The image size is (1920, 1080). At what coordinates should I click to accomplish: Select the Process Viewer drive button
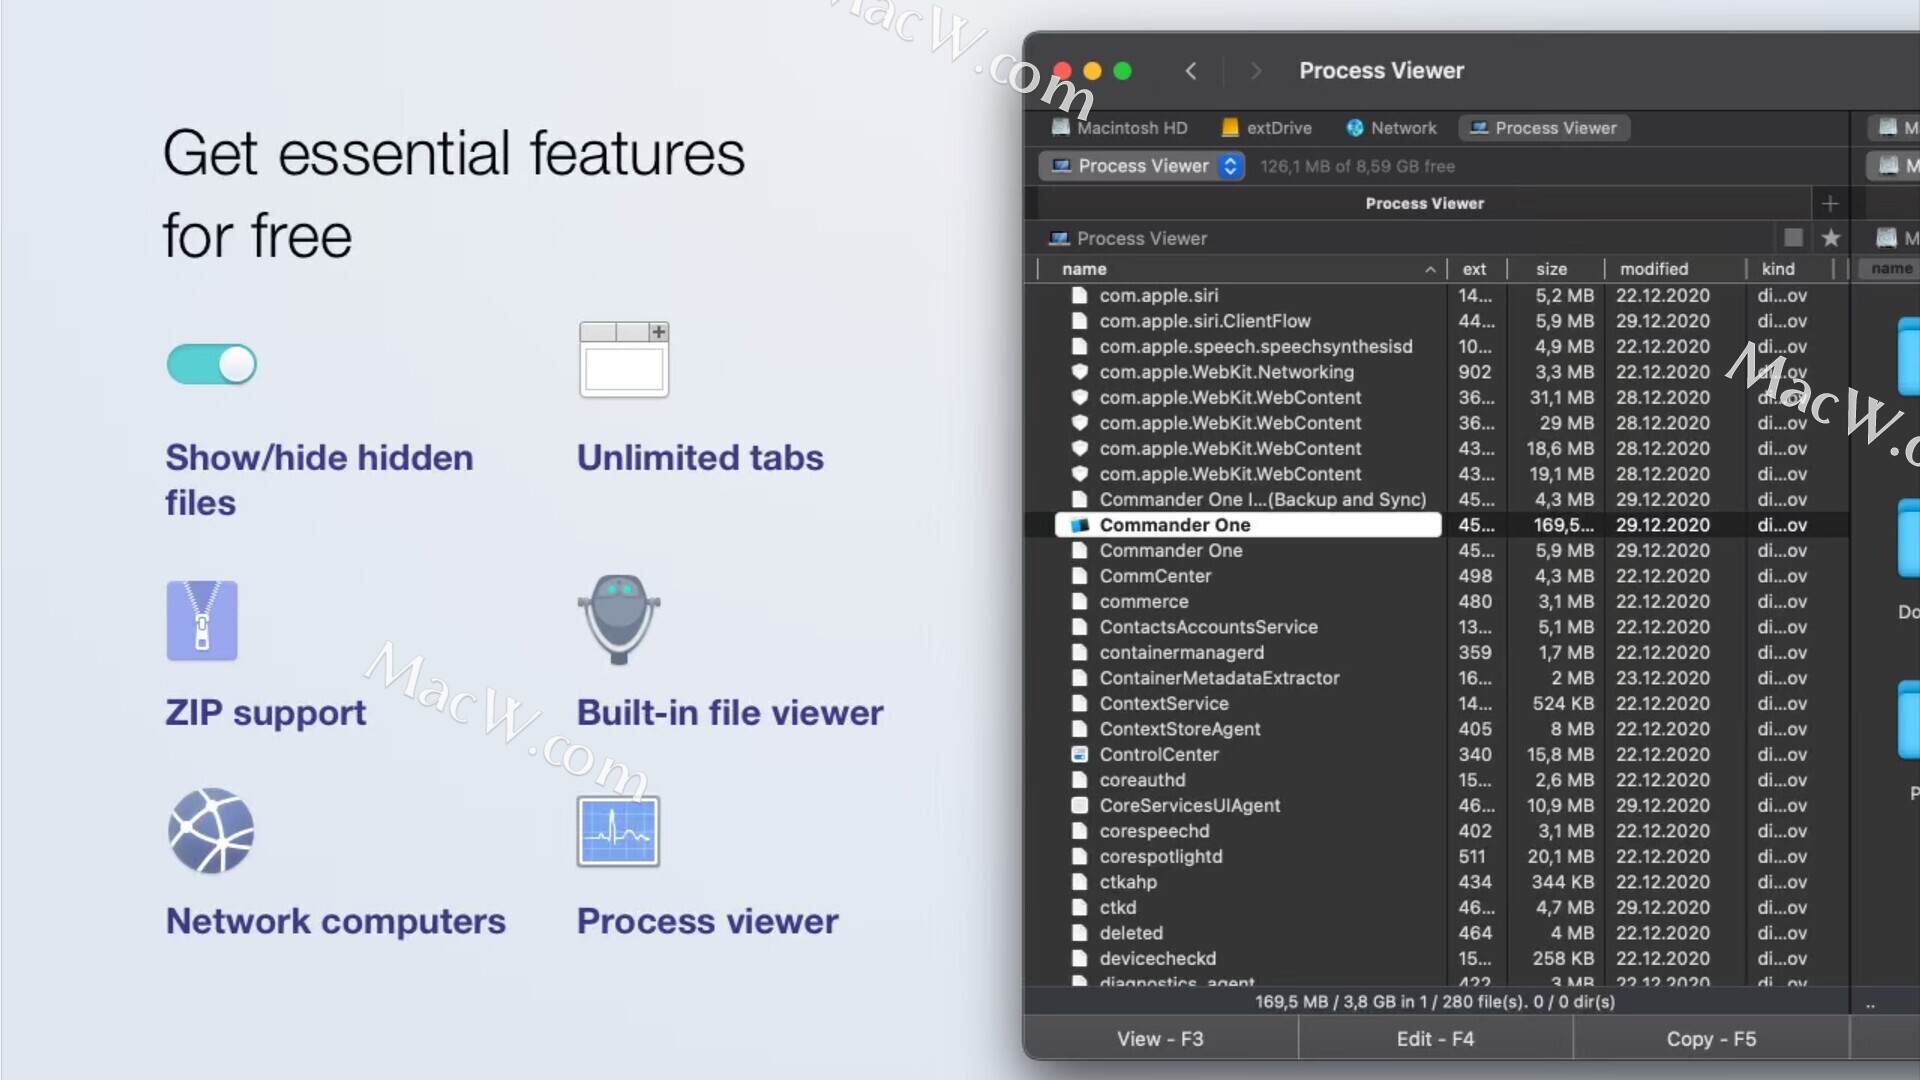point(1544,128)
